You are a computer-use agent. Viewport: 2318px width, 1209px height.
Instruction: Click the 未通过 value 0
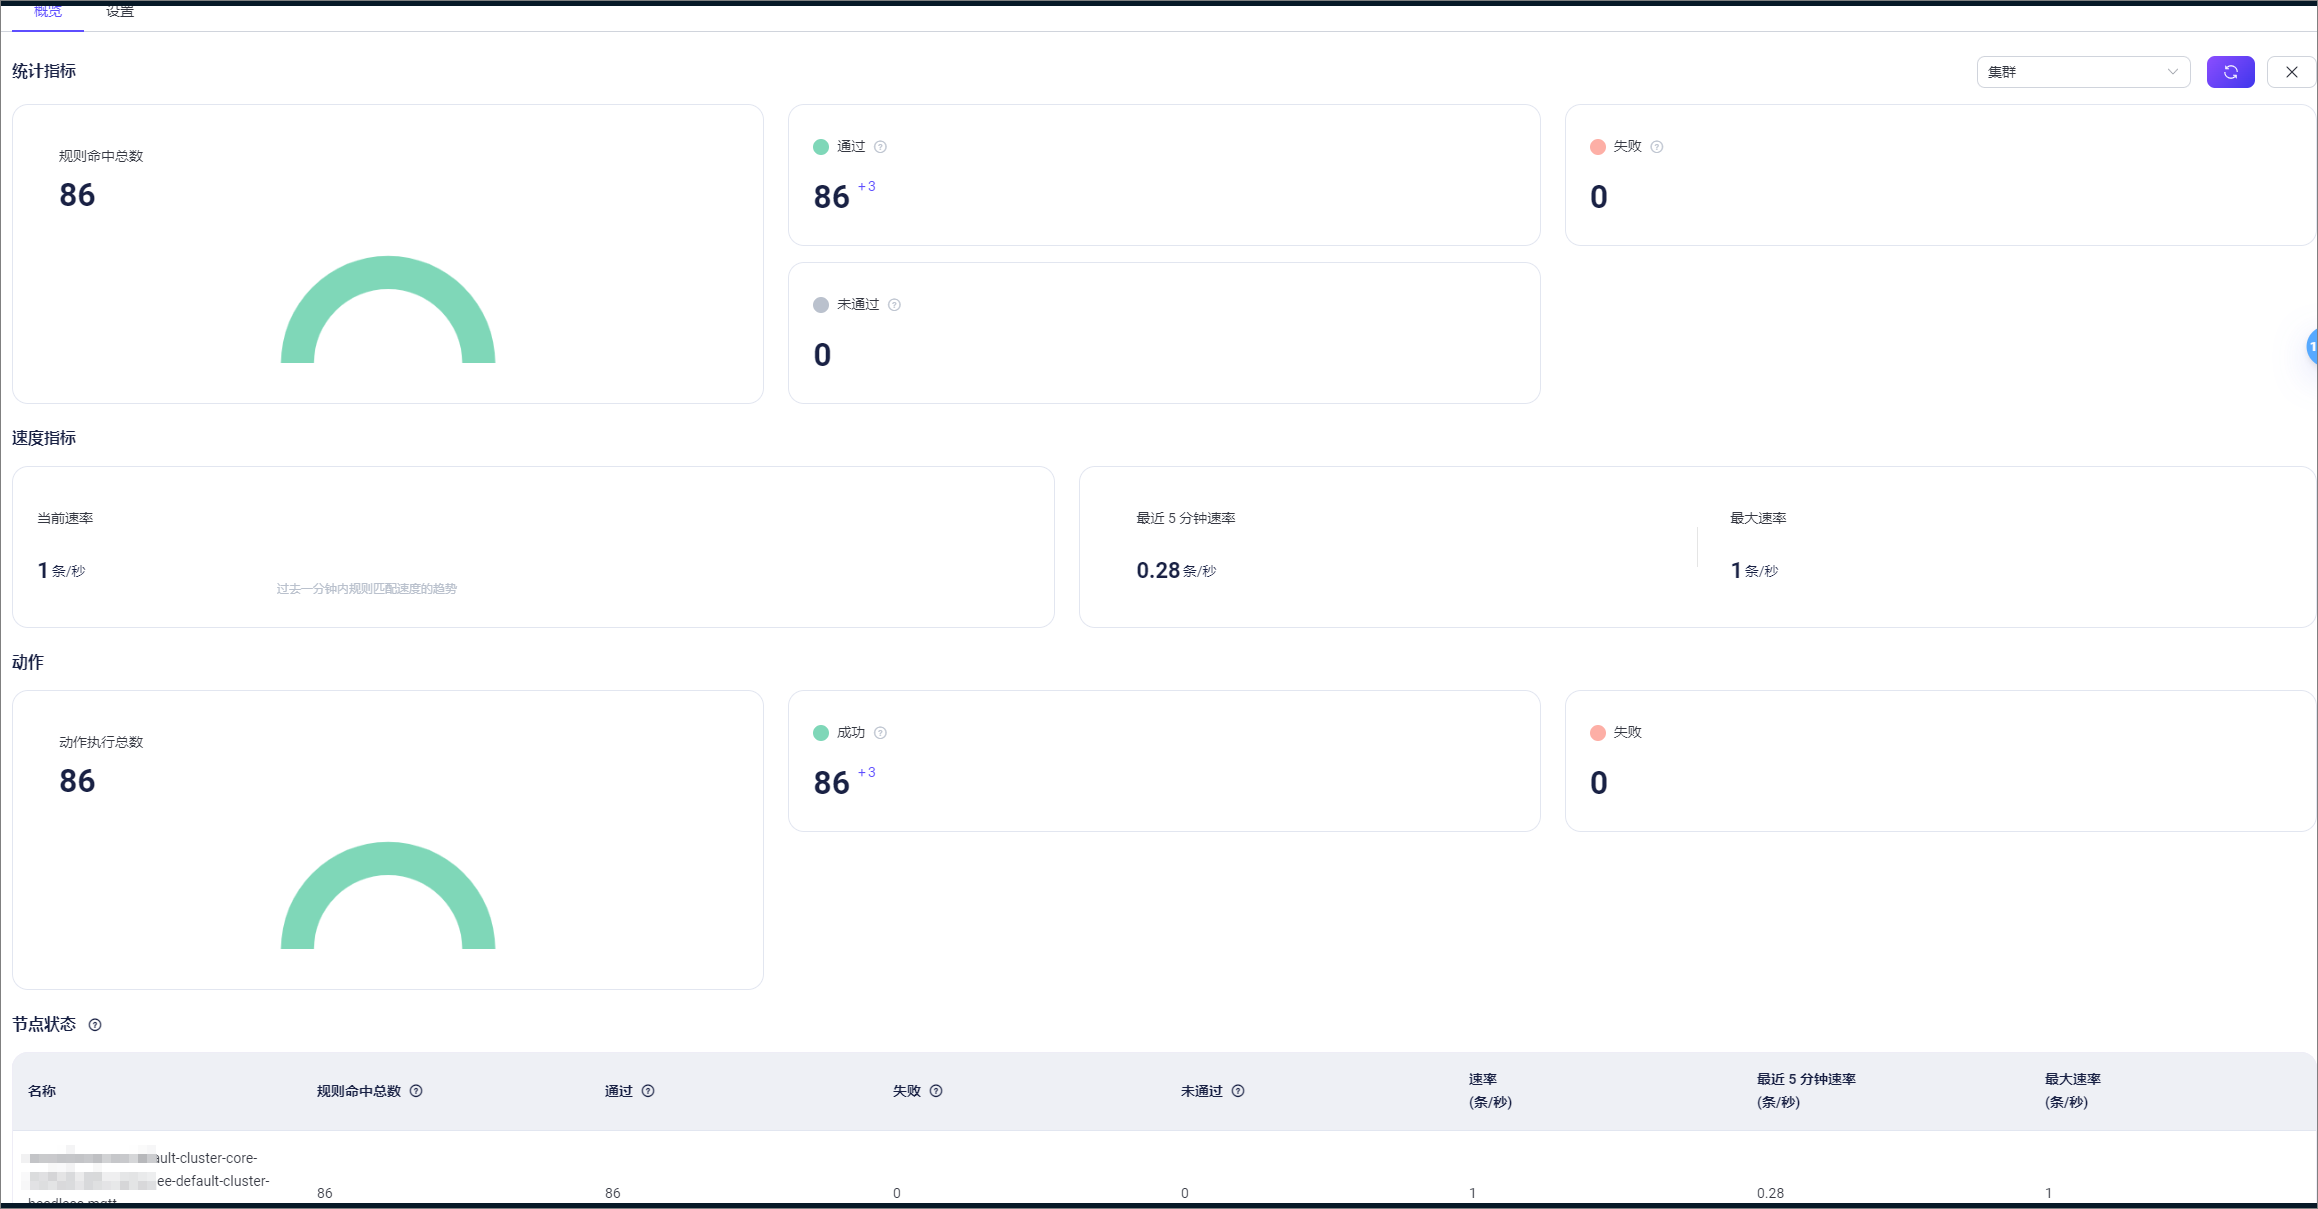tap(822, 355)
